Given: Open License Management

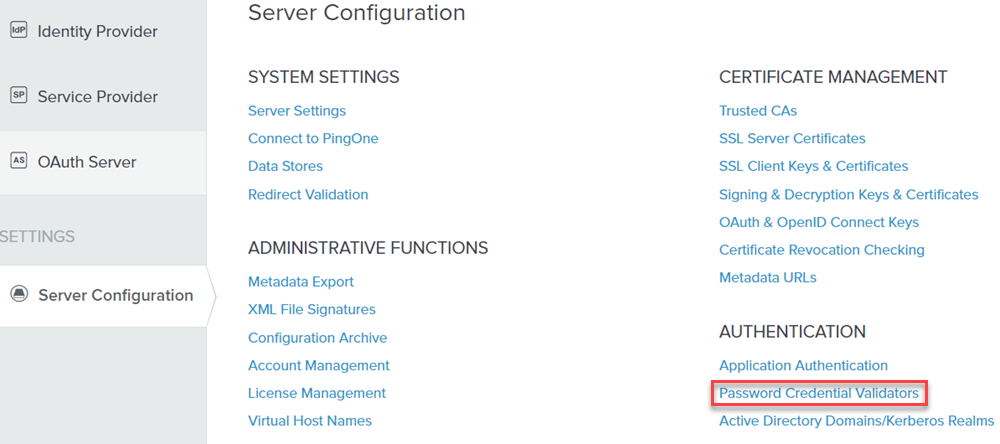Looking at the screenshot, I should tap(317, 393).
